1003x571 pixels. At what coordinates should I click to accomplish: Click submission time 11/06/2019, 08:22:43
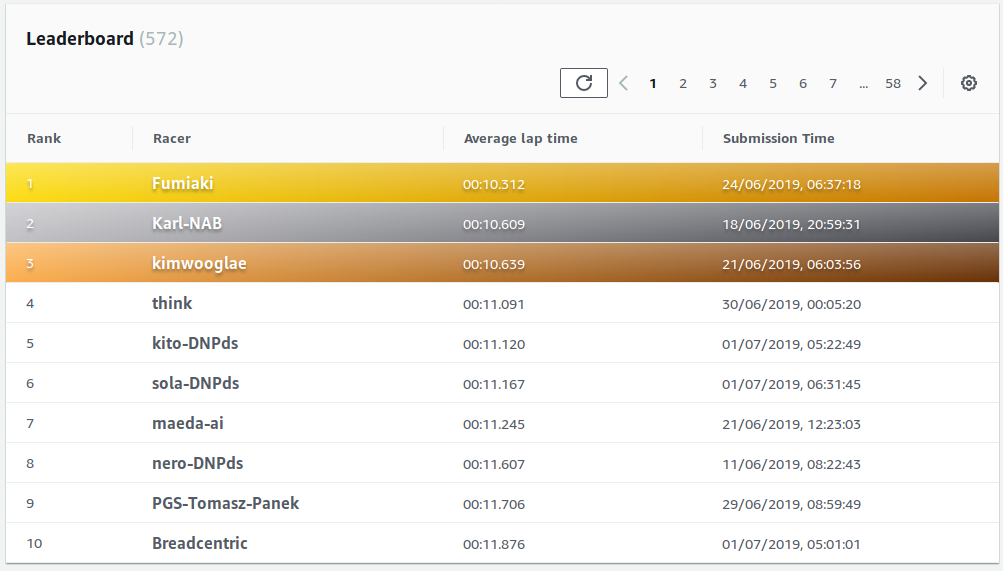click(x=791, y=464)
